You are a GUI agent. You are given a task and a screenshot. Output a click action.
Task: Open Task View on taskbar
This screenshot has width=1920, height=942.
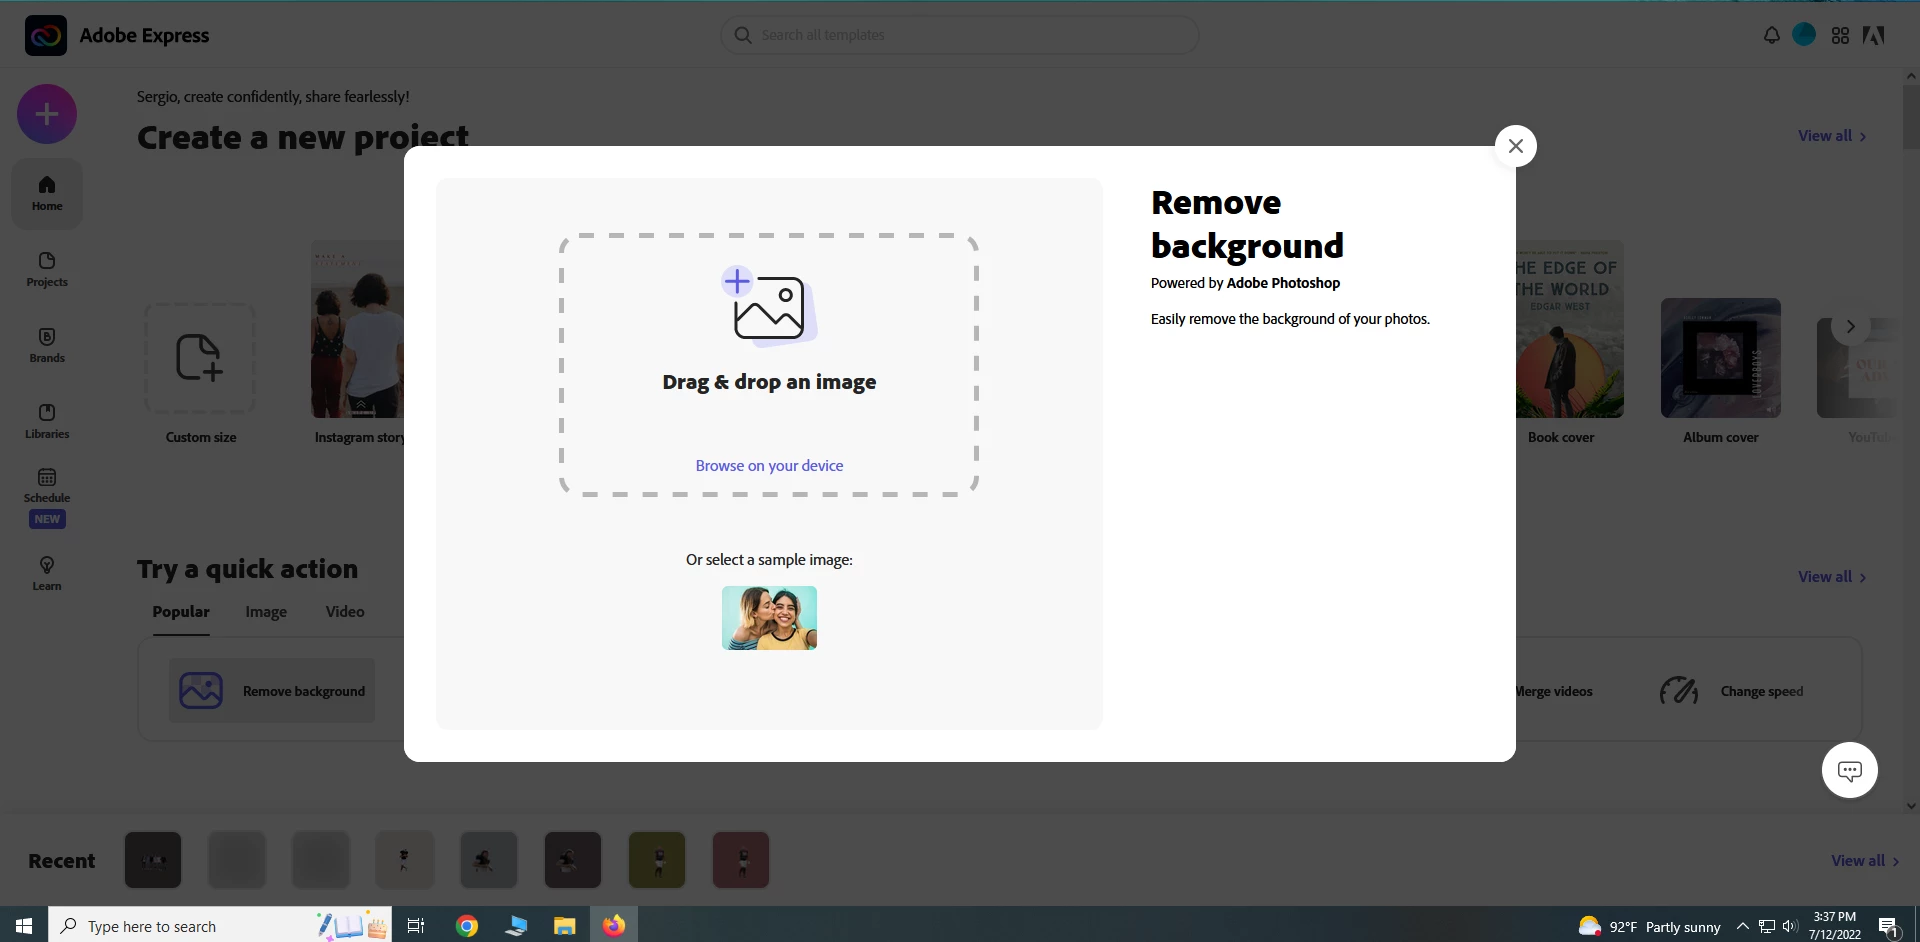click(x=416, y=926)
